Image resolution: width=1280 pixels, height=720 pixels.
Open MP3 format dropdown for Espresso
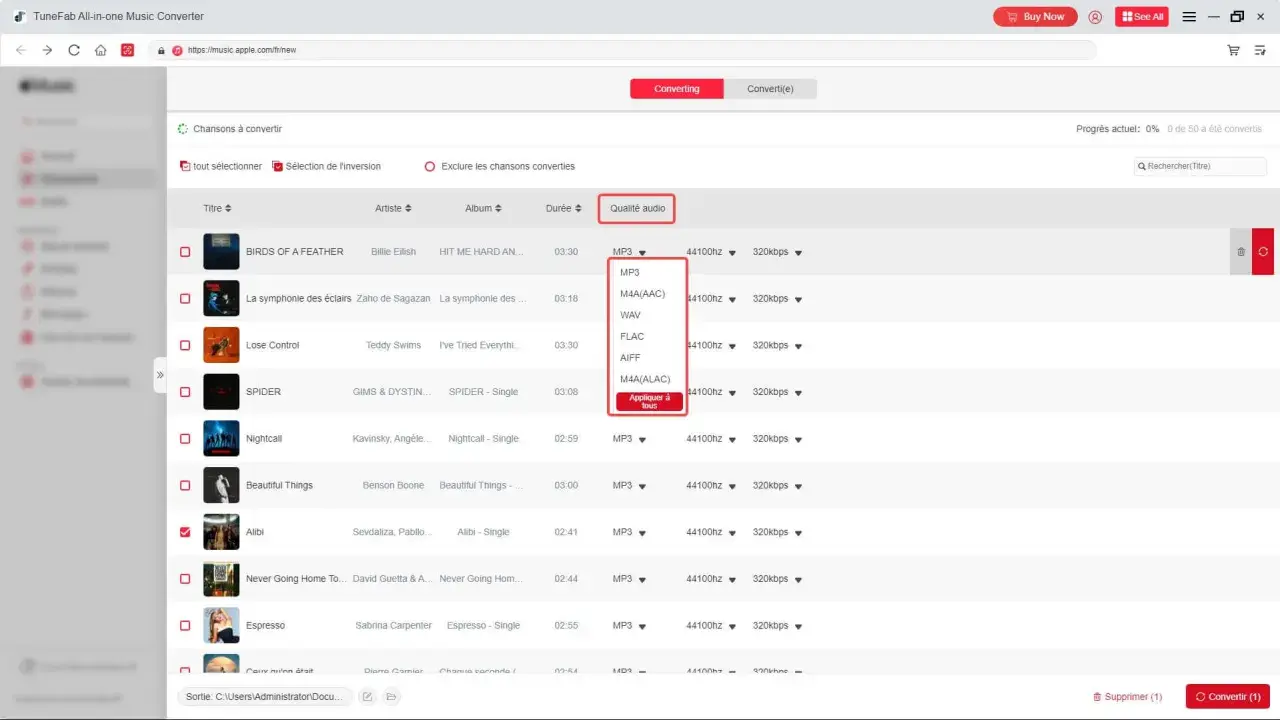coord(630,626)
